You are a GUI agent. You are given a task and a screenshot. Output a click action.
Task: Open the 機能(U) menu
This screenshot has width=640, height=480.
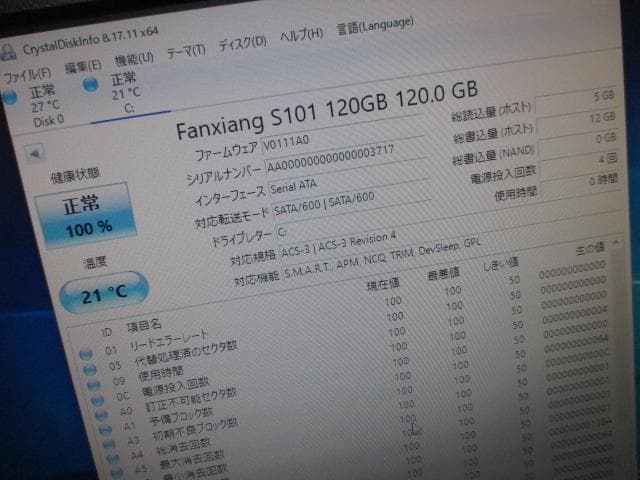pyautogui.click(x=134, y=59)
